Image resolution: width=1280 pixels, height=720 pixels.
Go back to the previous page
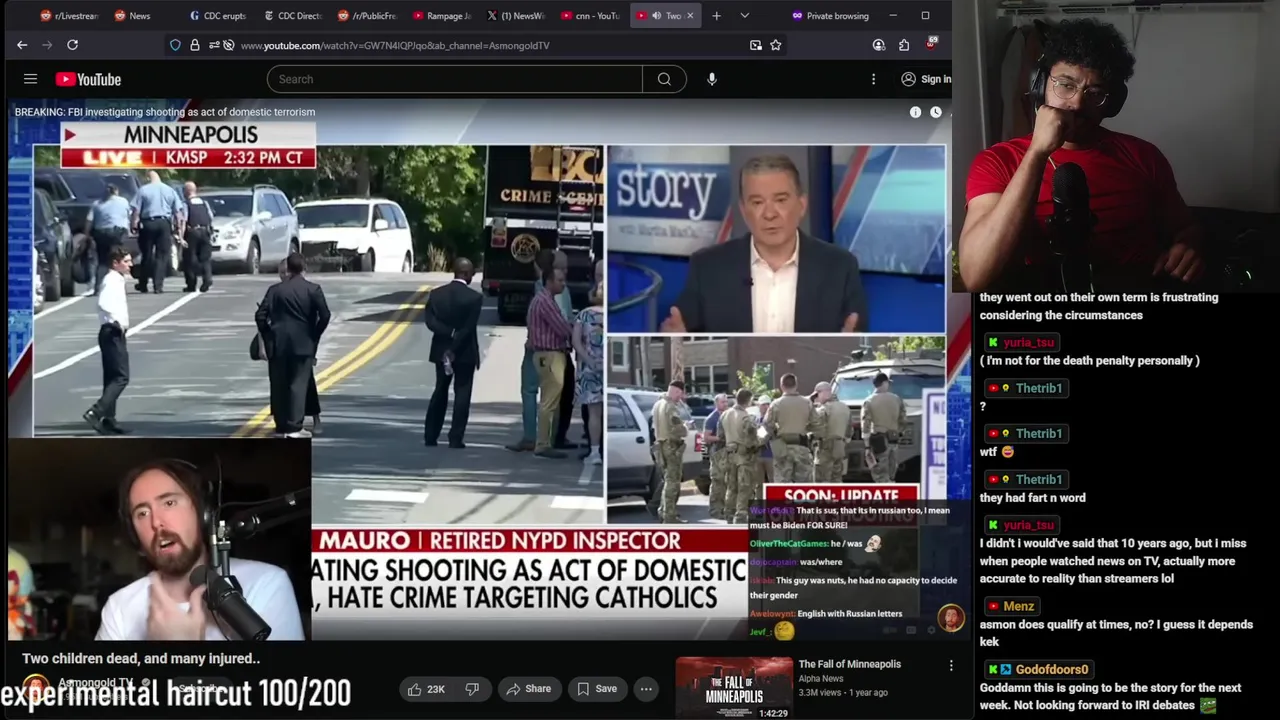click(22, 45)
